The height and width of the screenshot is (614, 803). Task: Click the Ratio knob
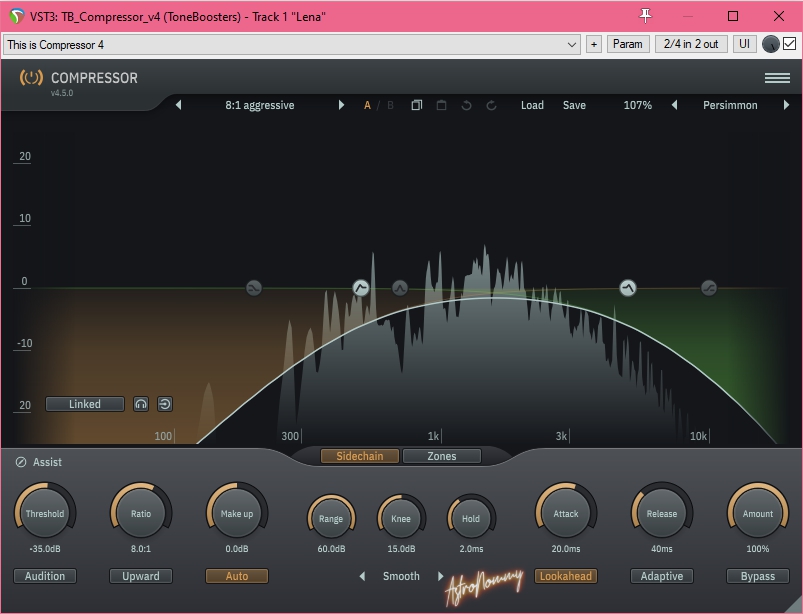(x=141, y=513)
